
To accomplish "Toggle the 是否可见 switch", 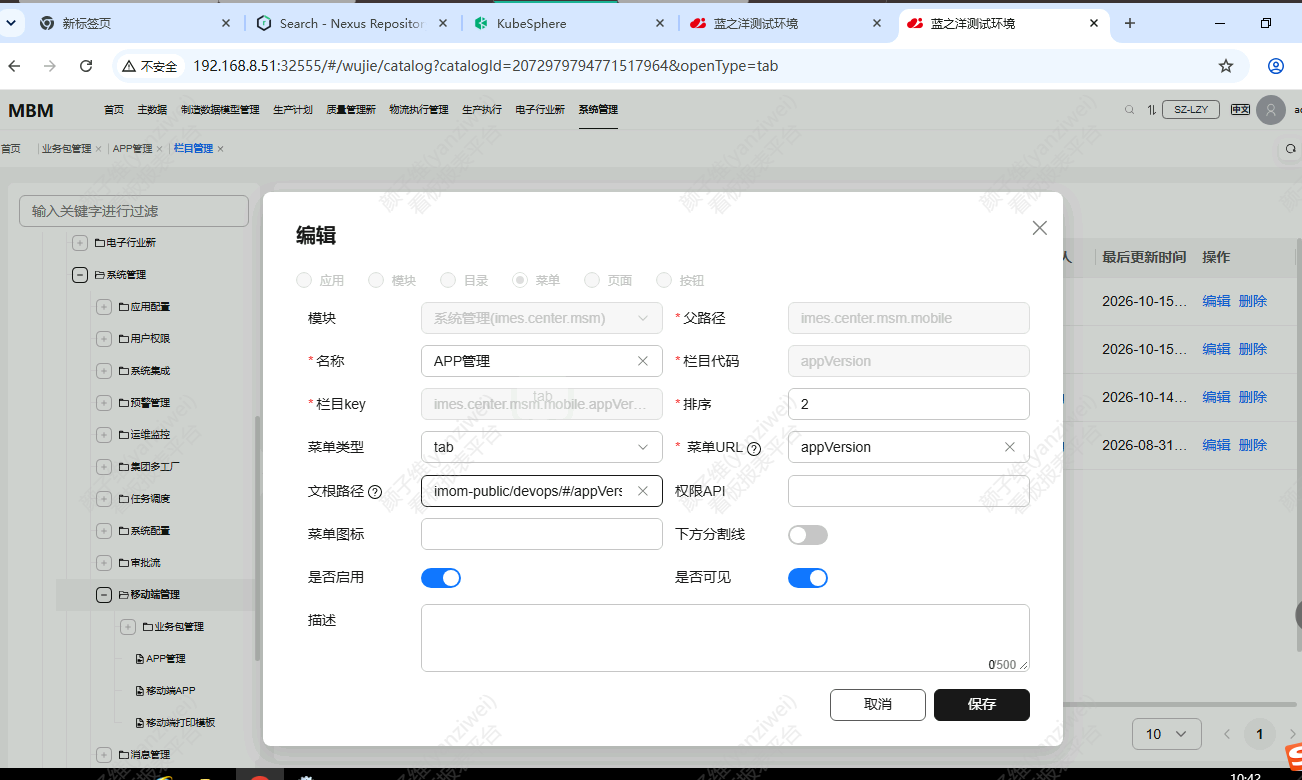I will coord(808,578).
